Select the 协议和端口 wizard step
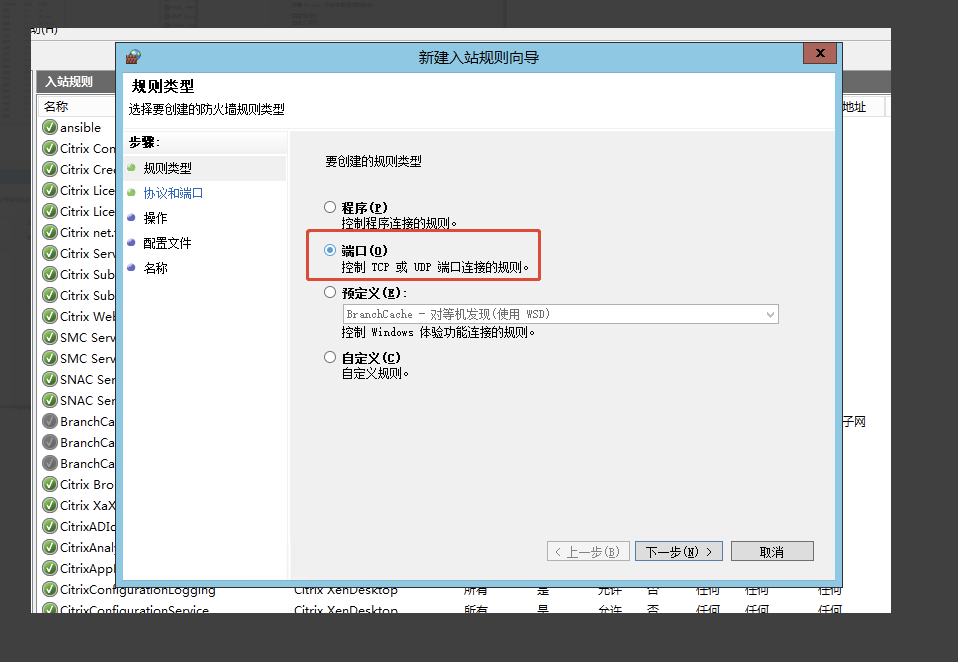Screen dimensions: 958x662 (173, 192)
